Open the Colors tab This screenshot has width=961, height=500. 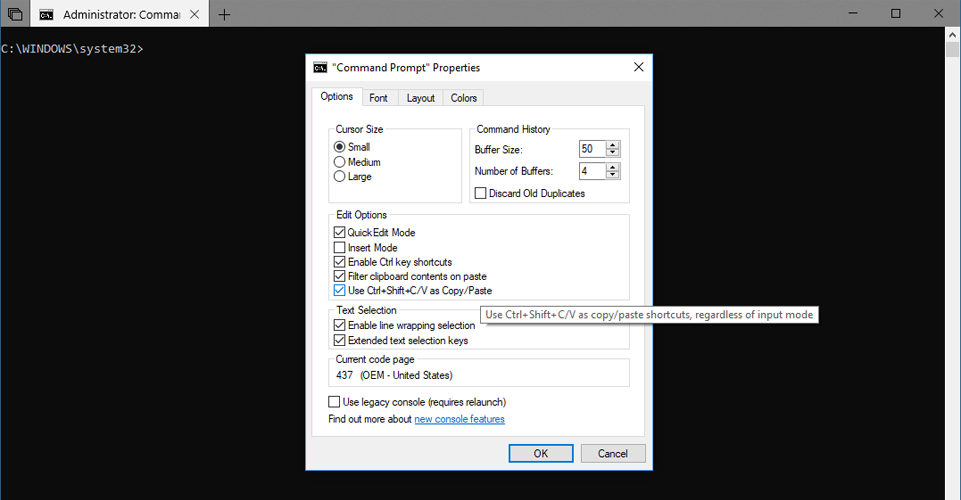[x=463, y=98]
